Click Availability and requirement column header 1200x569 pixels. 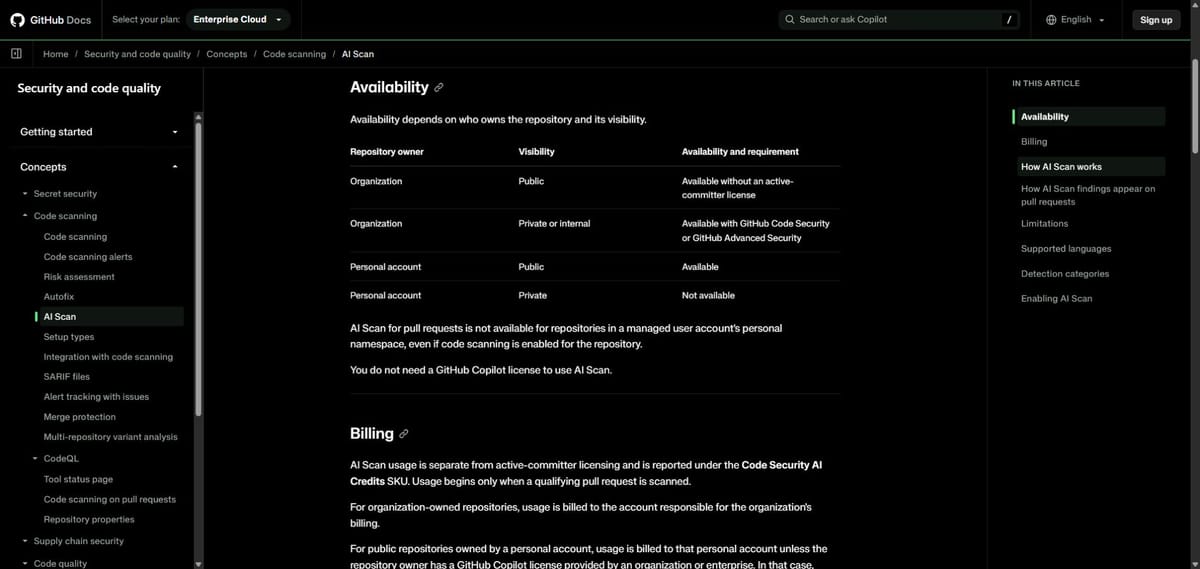(x=740, y=152)
